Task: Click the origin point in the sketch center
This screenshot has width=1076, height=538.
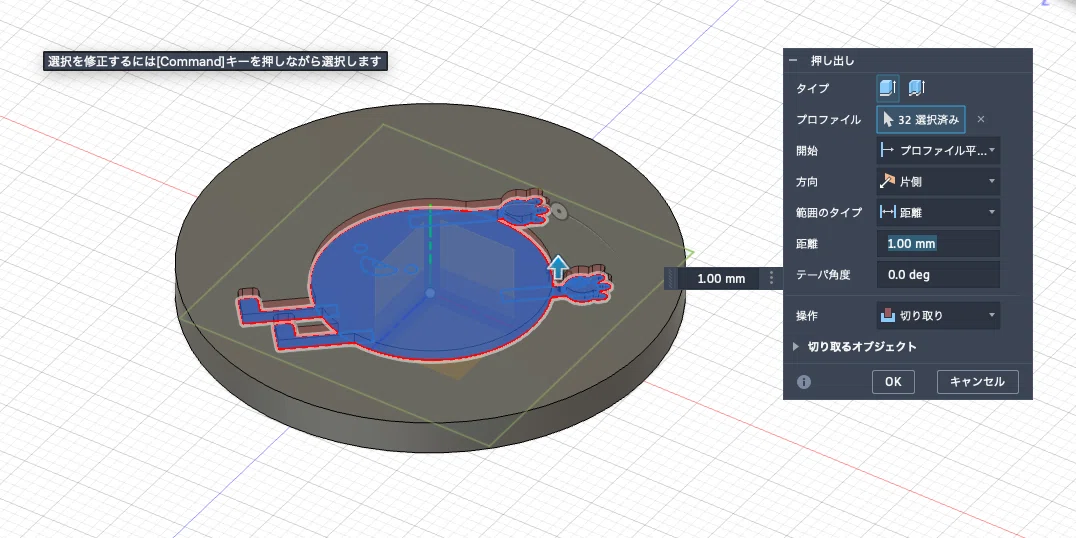Action: 430,293
